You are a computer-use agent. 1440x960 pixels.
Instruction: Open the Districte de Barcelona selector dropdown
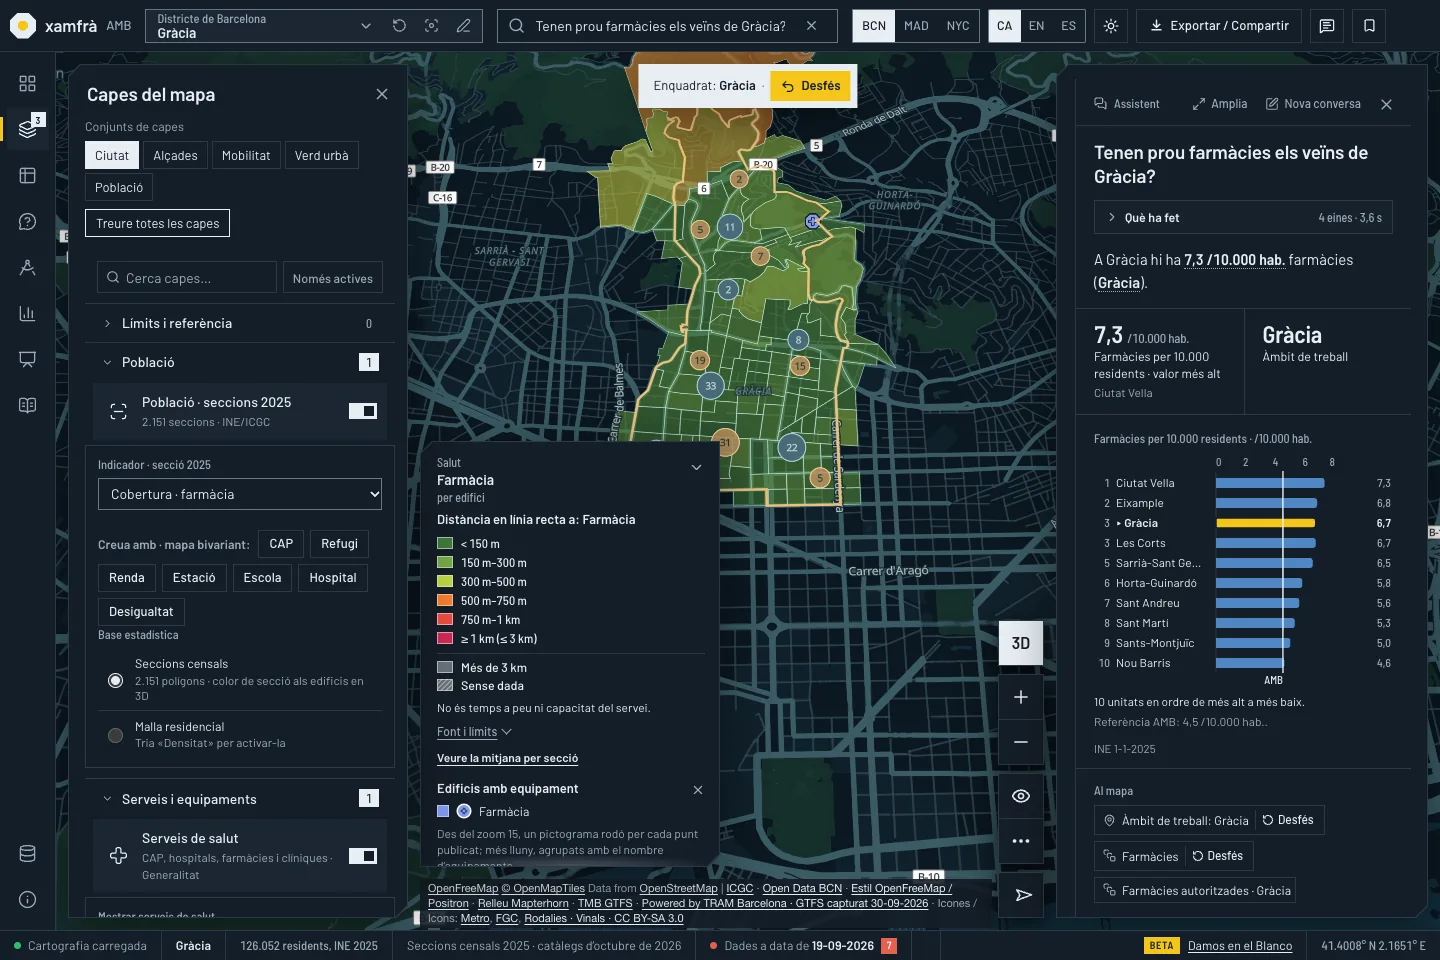[x=263, y=26]
